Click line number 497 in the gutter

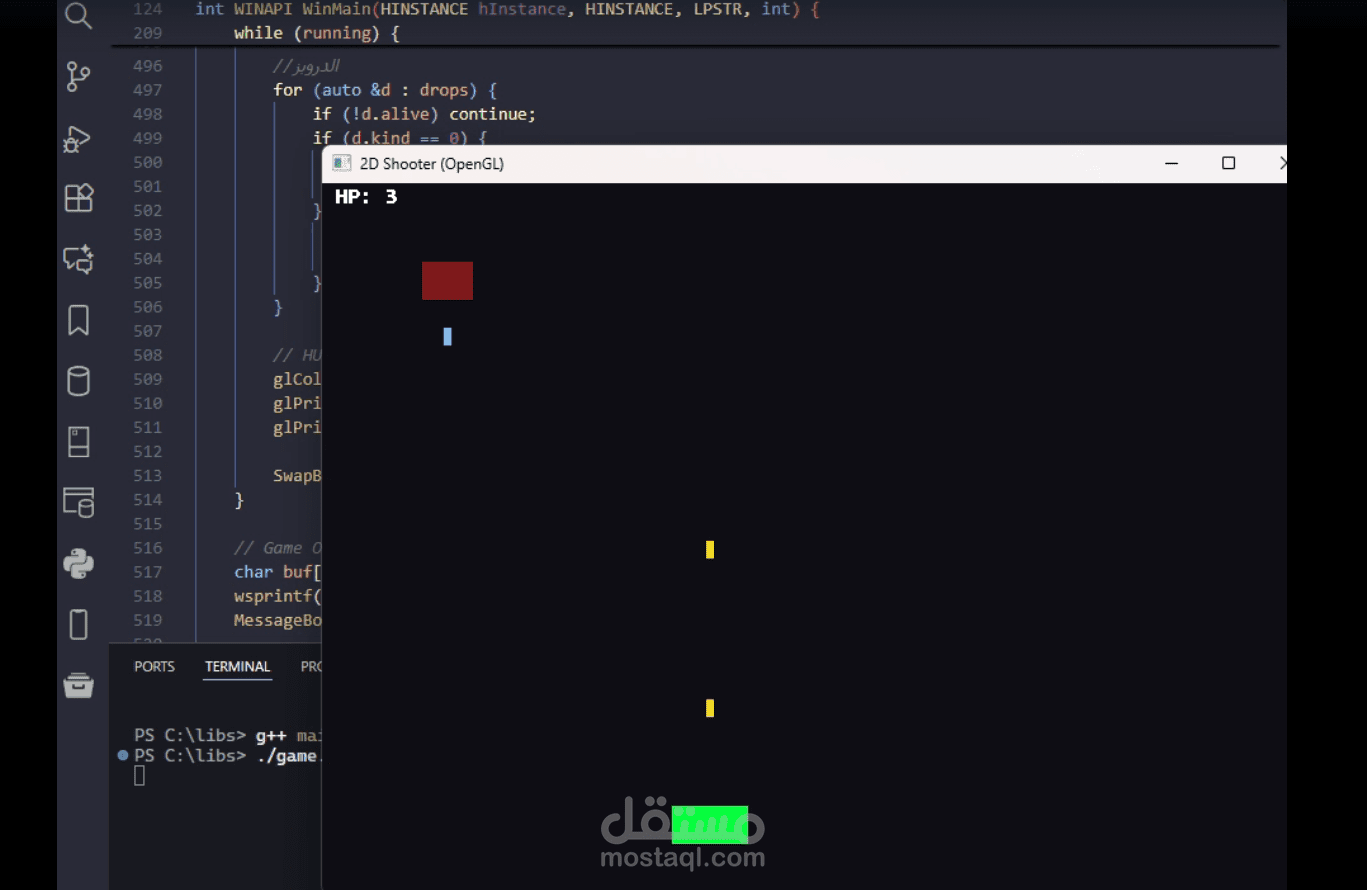coord(147,90)
